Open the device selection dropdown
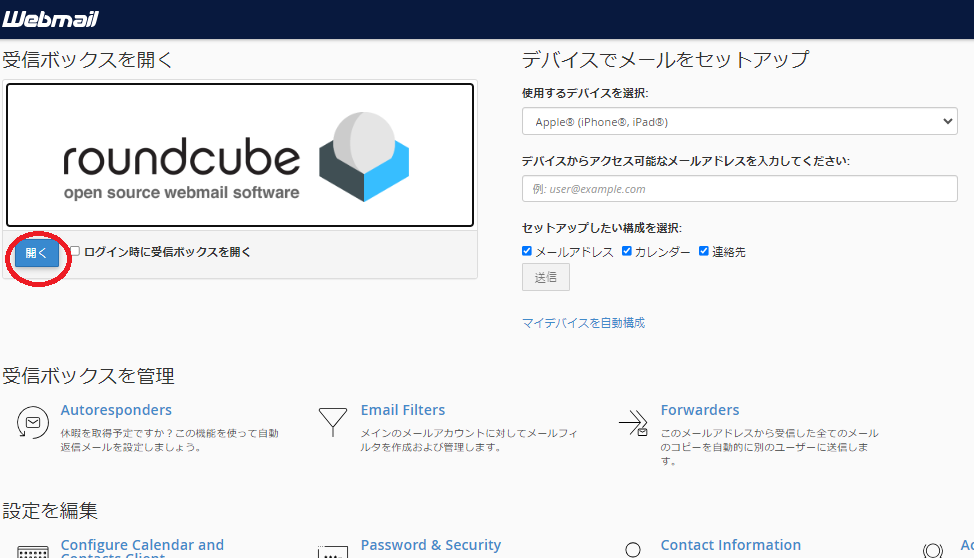 click(739, 122)
